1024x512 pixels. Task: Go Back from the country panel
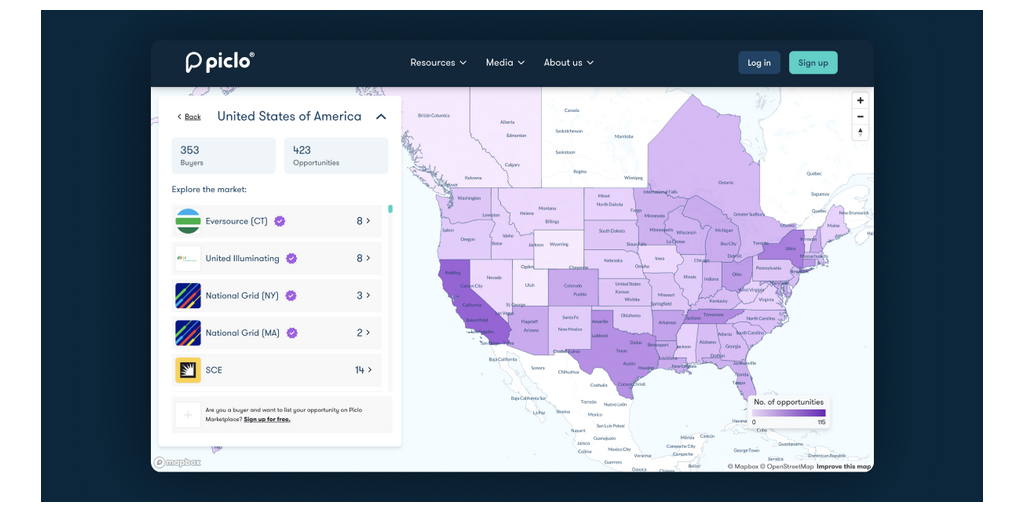189,117
